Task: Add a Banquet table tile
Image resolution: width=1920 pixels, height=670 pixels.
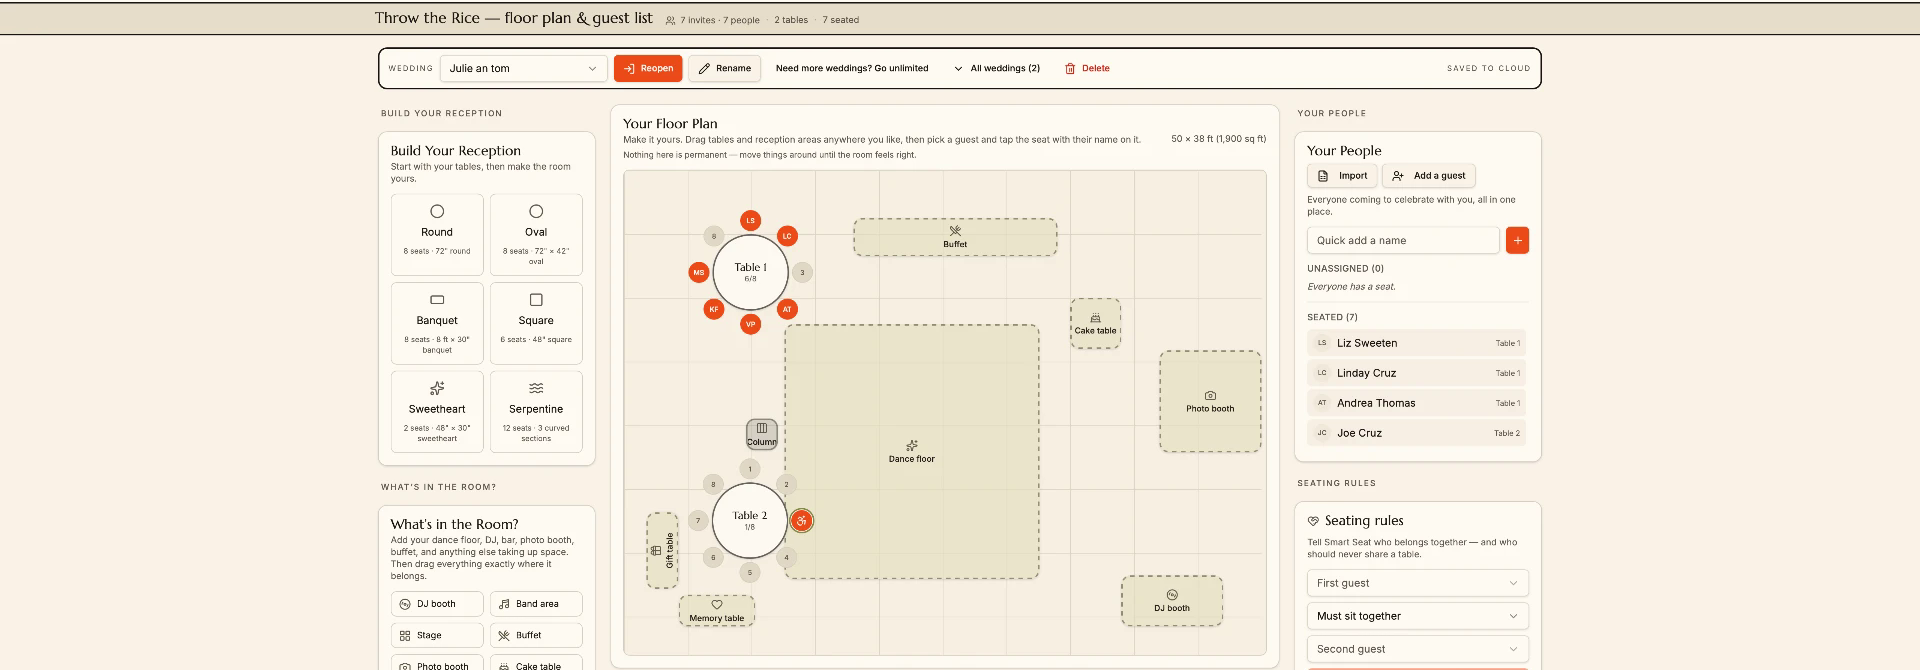Action: [437, 323]
